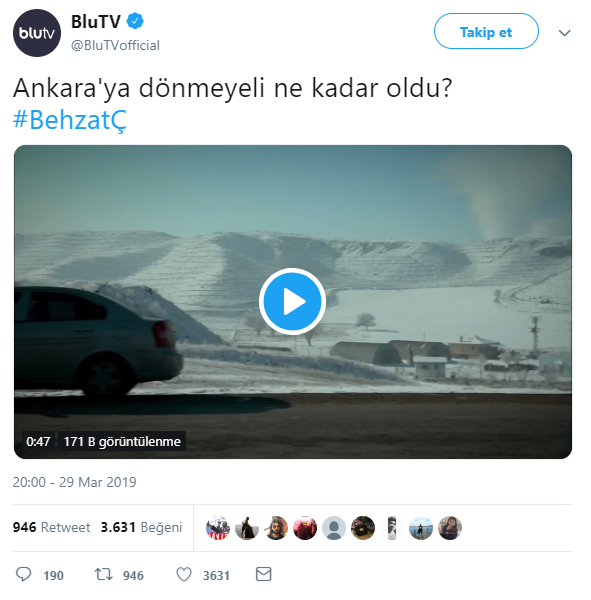
Task: Click the default gray silhouette liker avatar
Action: pyautogui.click(x=334, y=528)
